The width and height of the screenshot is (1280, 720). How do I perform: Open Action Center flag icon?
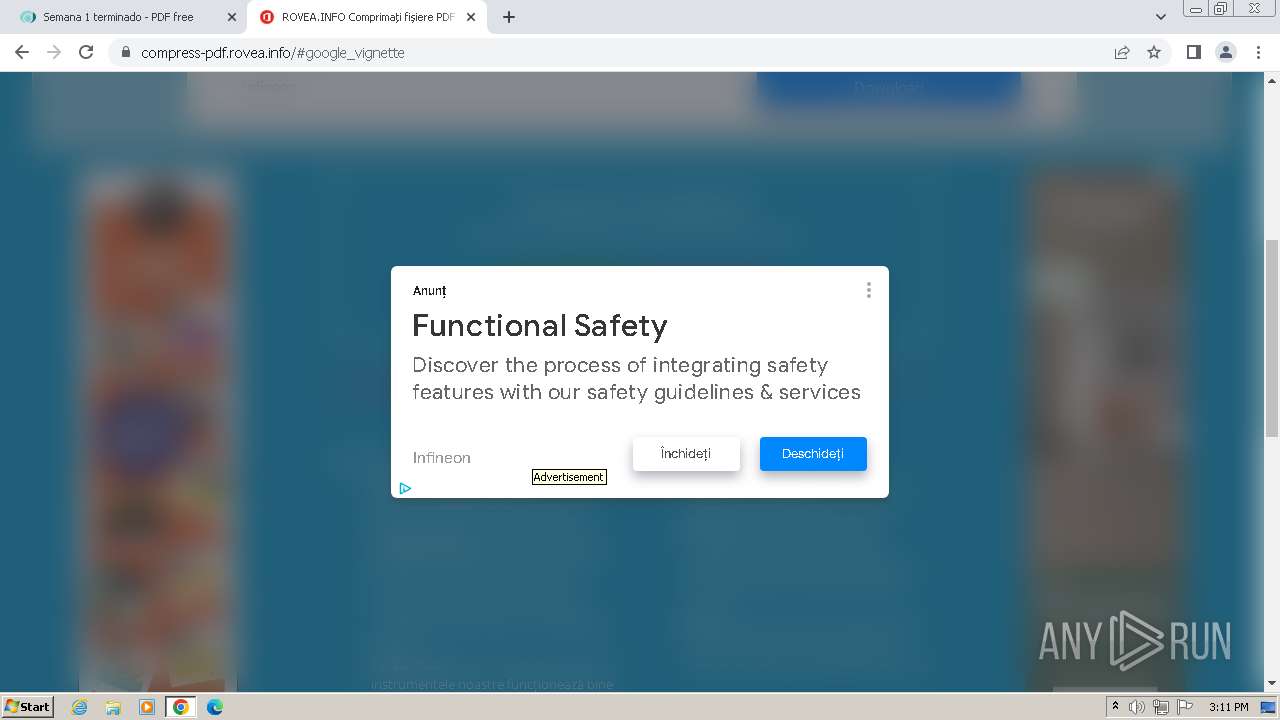click(1185, 707)
